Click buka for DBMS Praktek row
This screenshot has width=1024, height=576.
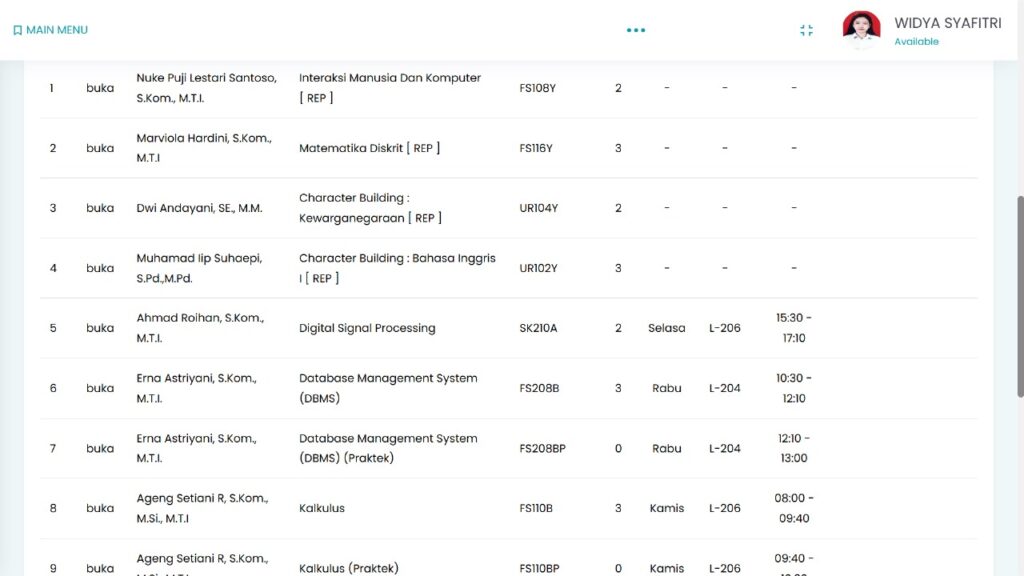100,448
